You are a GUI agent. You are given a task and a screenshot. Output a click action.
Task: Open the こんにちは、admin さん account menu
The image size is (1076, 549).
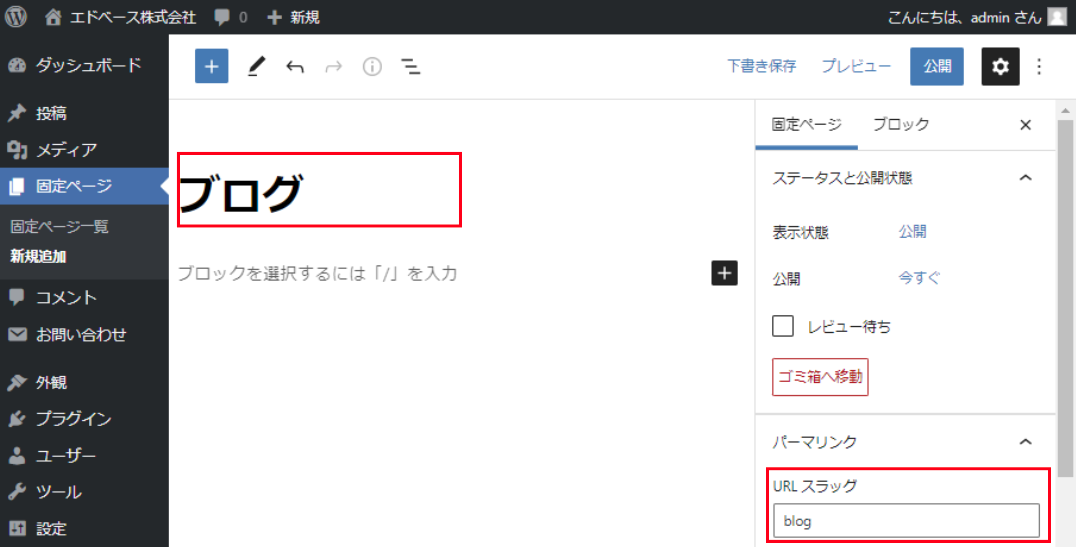(976, 17)
